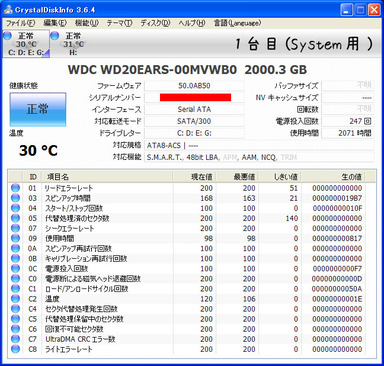Click the CrystalDiskInfo title bar icon
This screenshot has height=366, width=384.
pyautogui.click(x=8, y=10)
